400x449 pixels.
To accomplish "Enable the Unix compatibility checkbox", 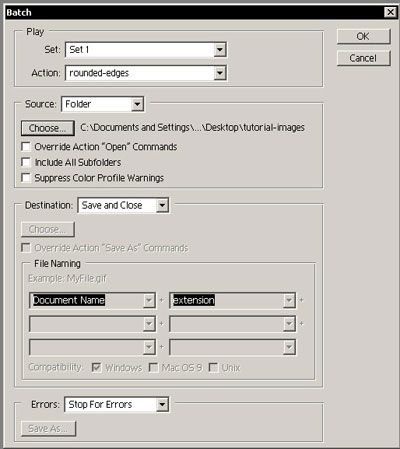I will click(x=213, y=367).
